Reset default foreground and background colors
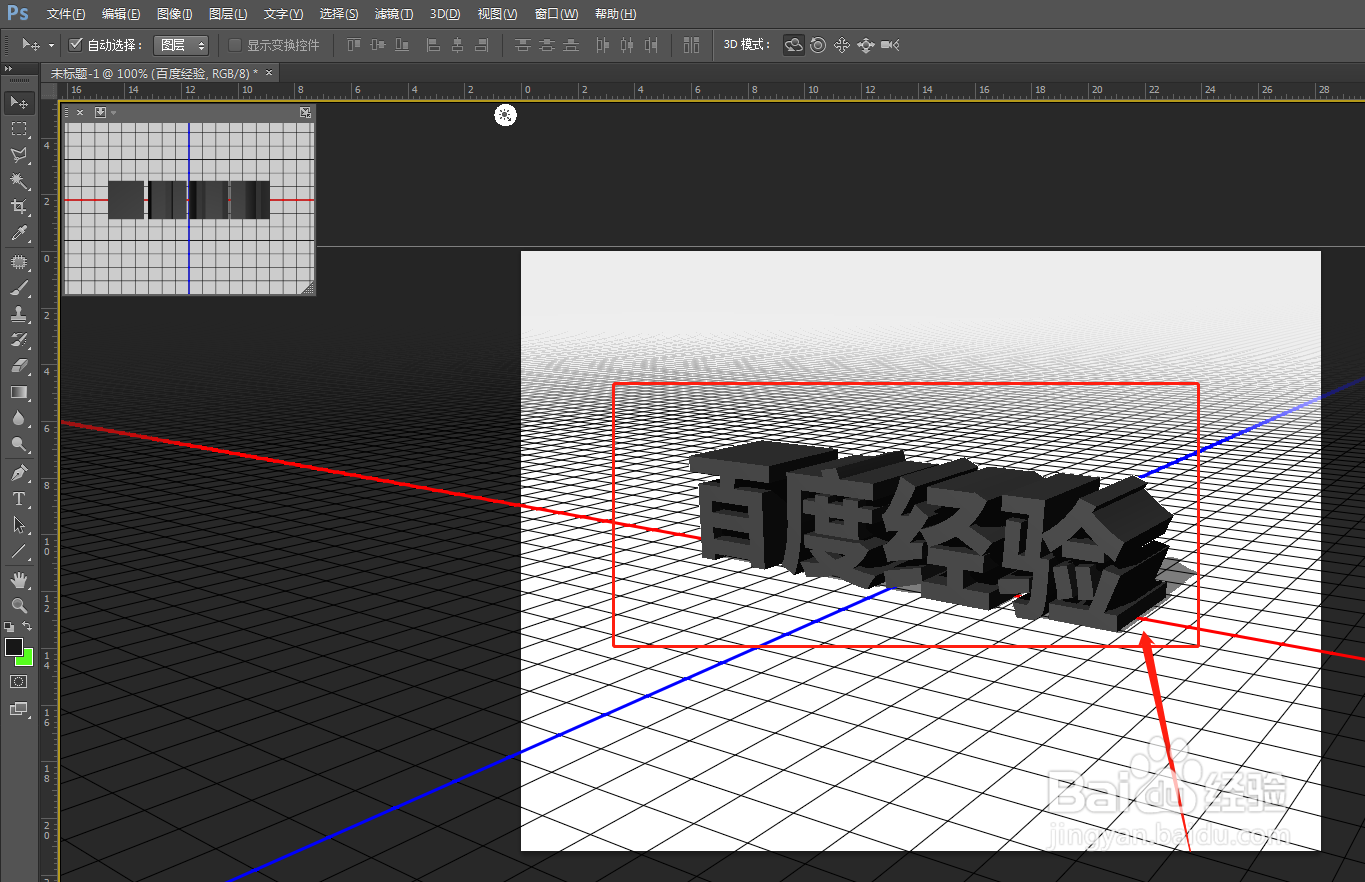Image resolution: width=1365 pixels, height=882 pixels. (x=10, y=627)
